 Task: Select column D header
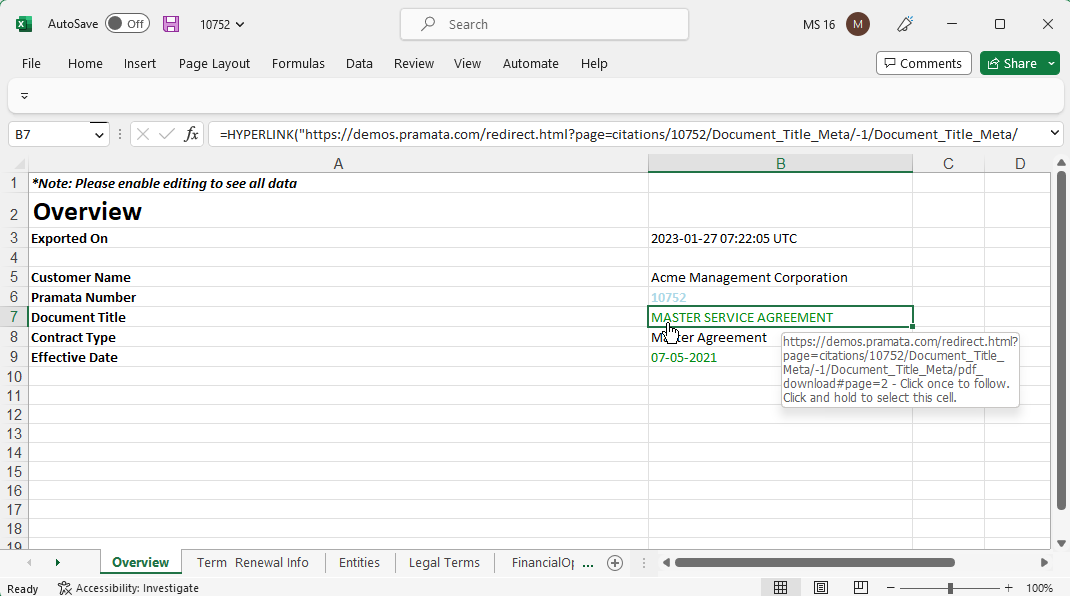(1020, 164)
